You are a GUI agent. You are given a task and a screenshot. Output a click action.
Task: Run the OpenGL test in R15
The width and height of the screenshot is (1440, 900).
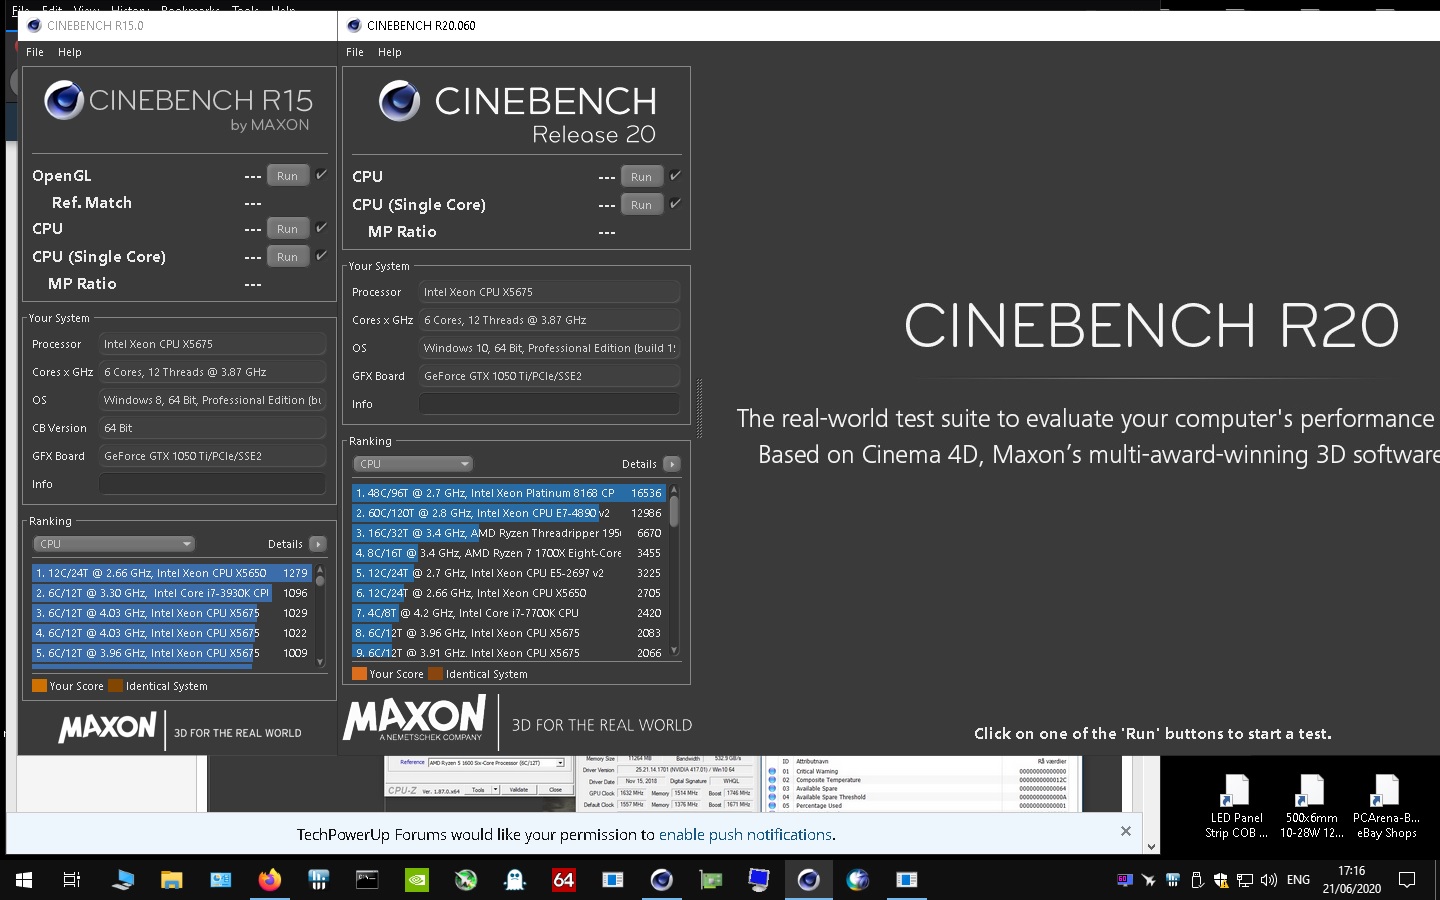pyautogui.click(x=288, y=176)
